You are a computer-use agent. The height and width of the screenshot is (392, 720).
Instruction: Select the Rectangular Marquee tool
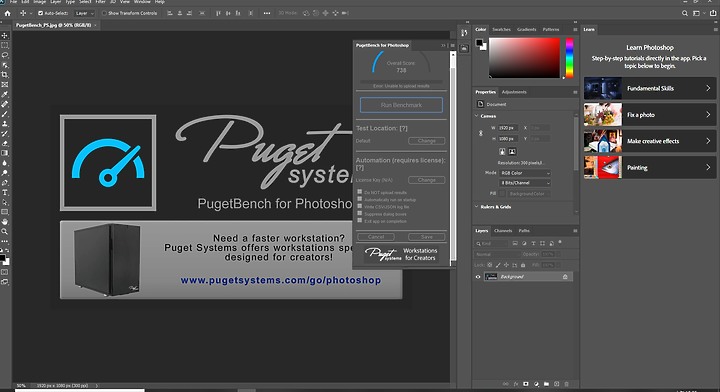pyautogui.click(x=5, y=45)
